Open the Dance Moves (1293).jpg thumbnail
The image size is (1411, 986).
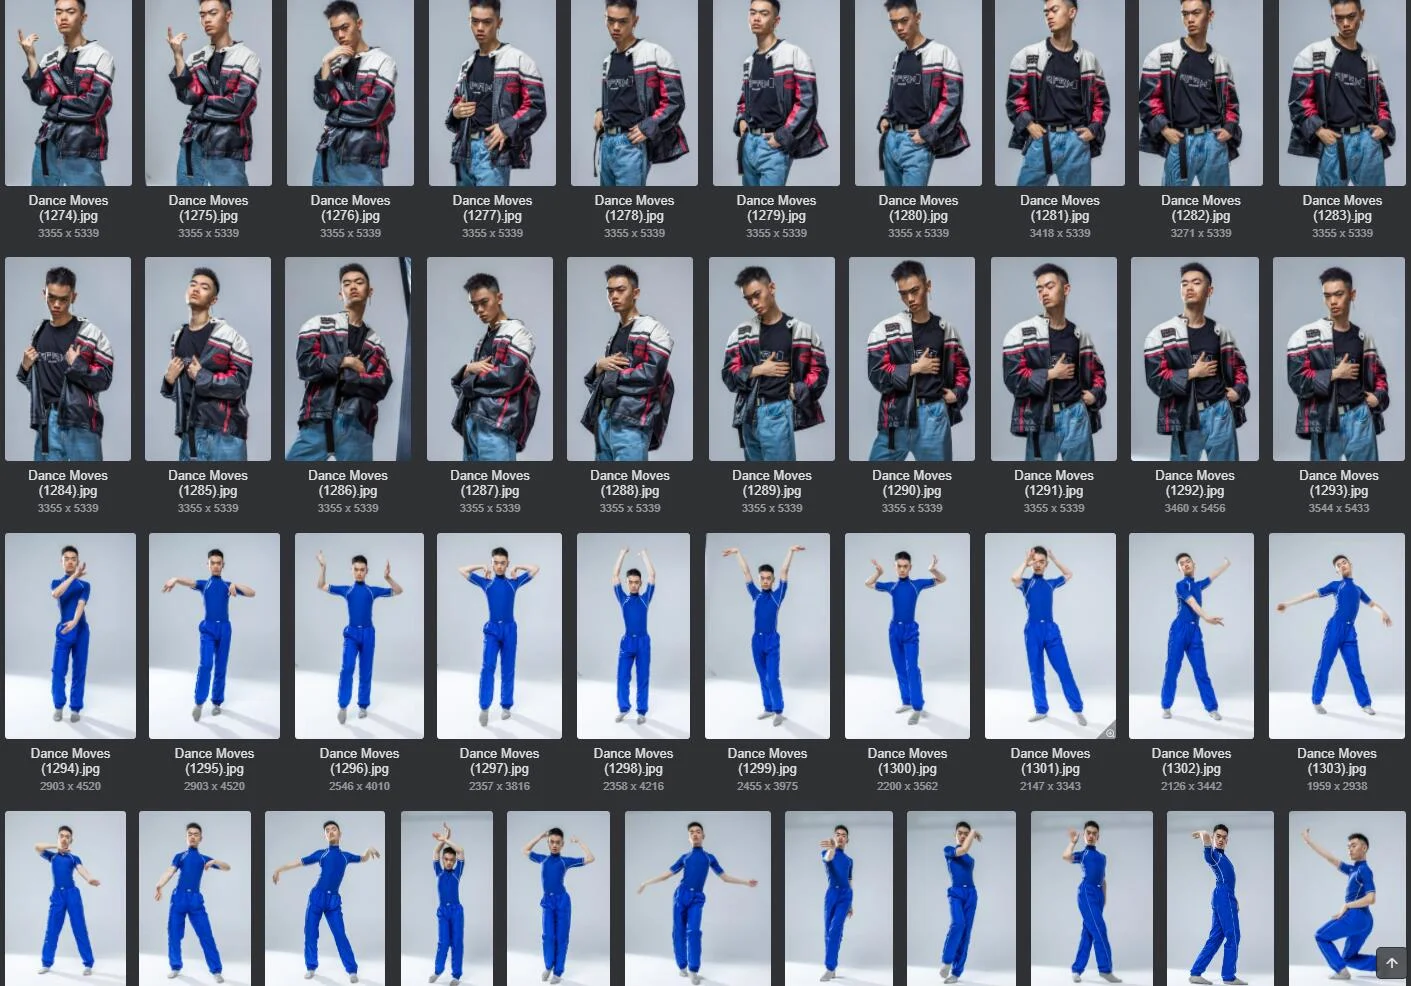point(1339,359)
